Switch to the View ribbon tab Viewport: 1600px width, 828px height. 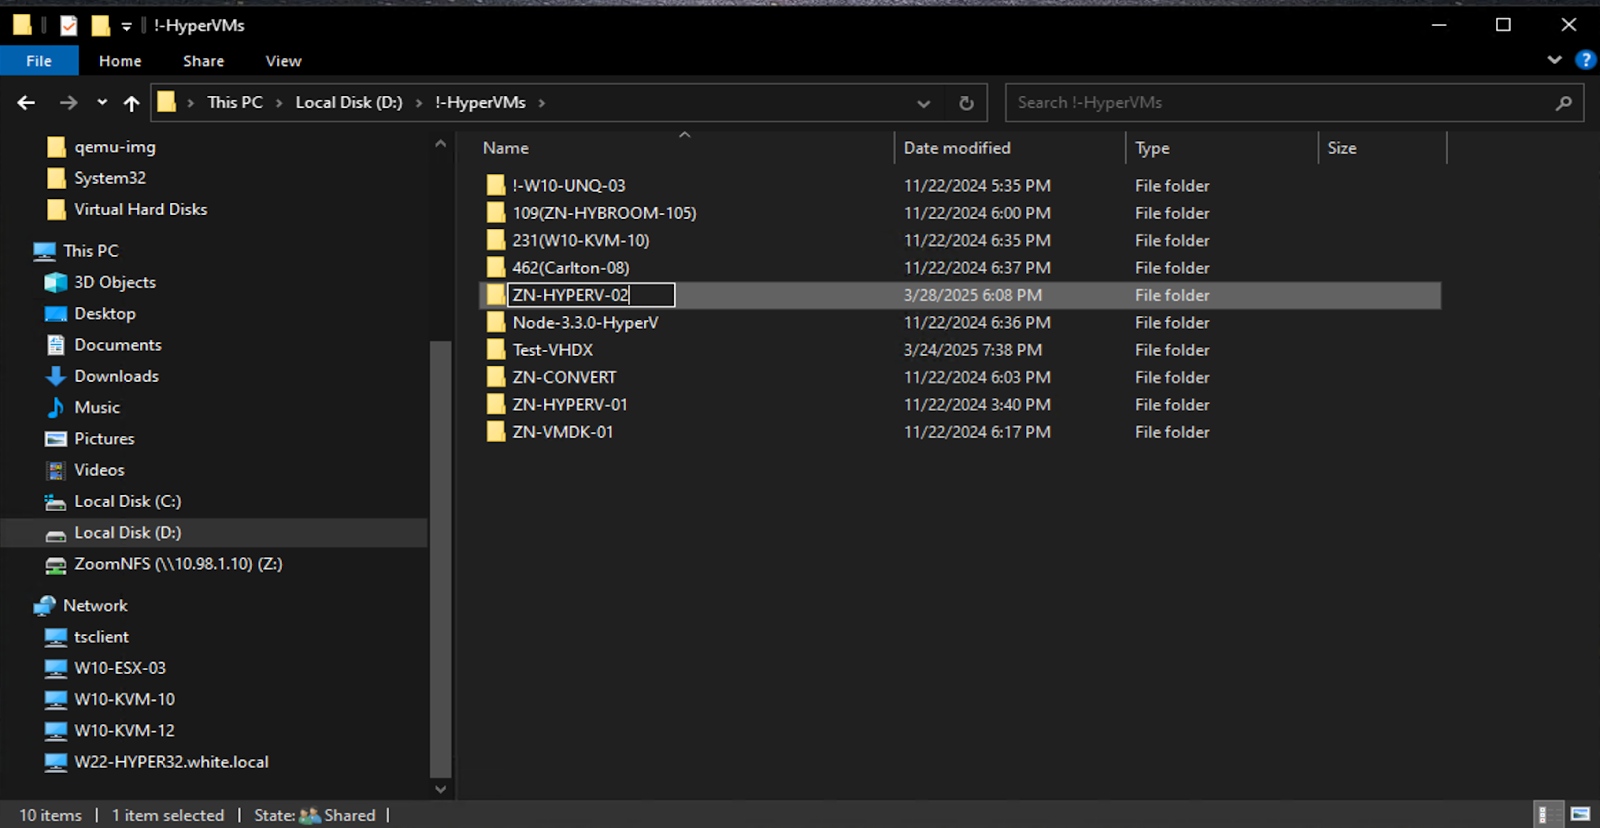tap(283, 61)
